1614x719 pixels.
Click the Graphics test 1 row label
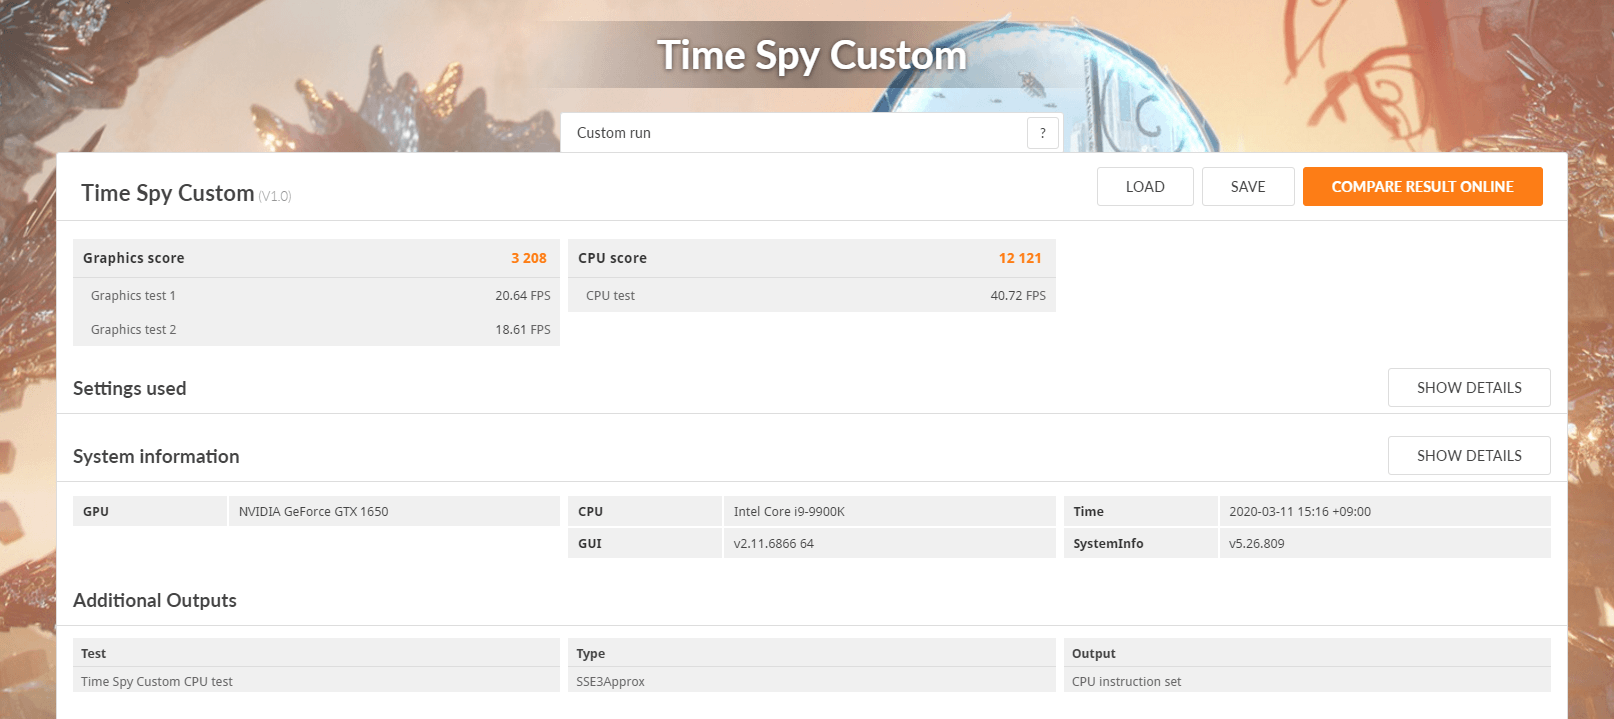tap(133, 296)
